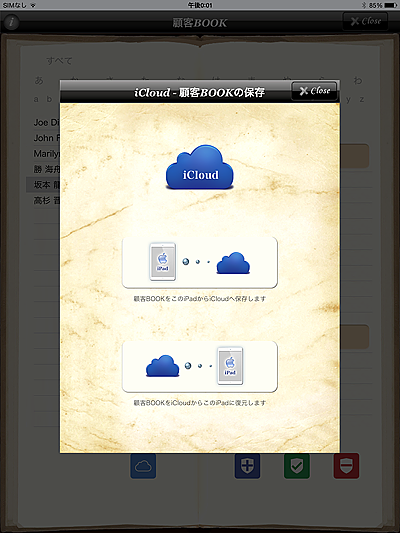Viewport: 400px width, 533px height.
Task: Select the あ index tab
Action: coord(39,81)
